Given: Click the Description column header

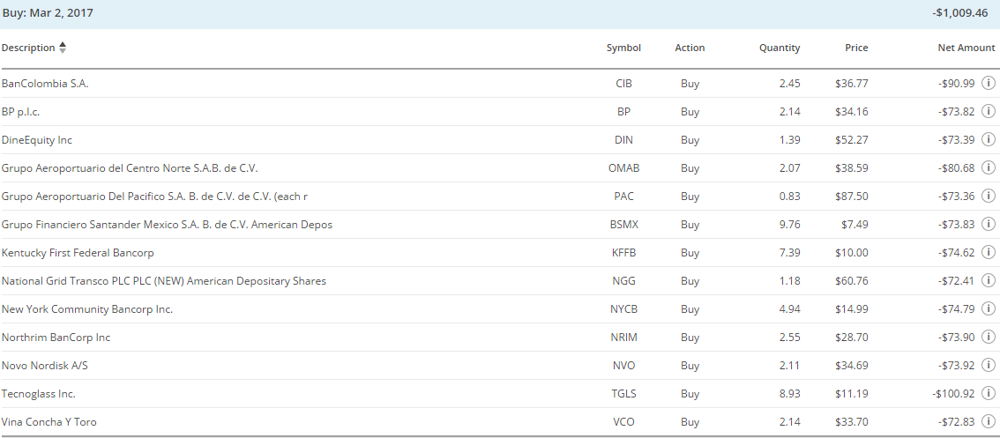Looking at the screenshot, I should tap(28, 48).
